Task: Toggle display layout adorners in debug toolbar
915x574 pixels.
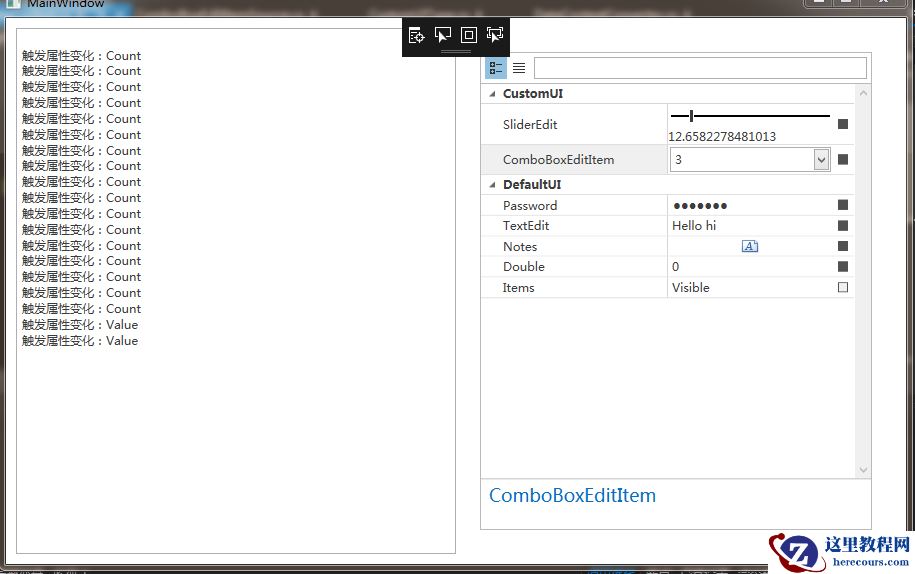Action: 469,36
